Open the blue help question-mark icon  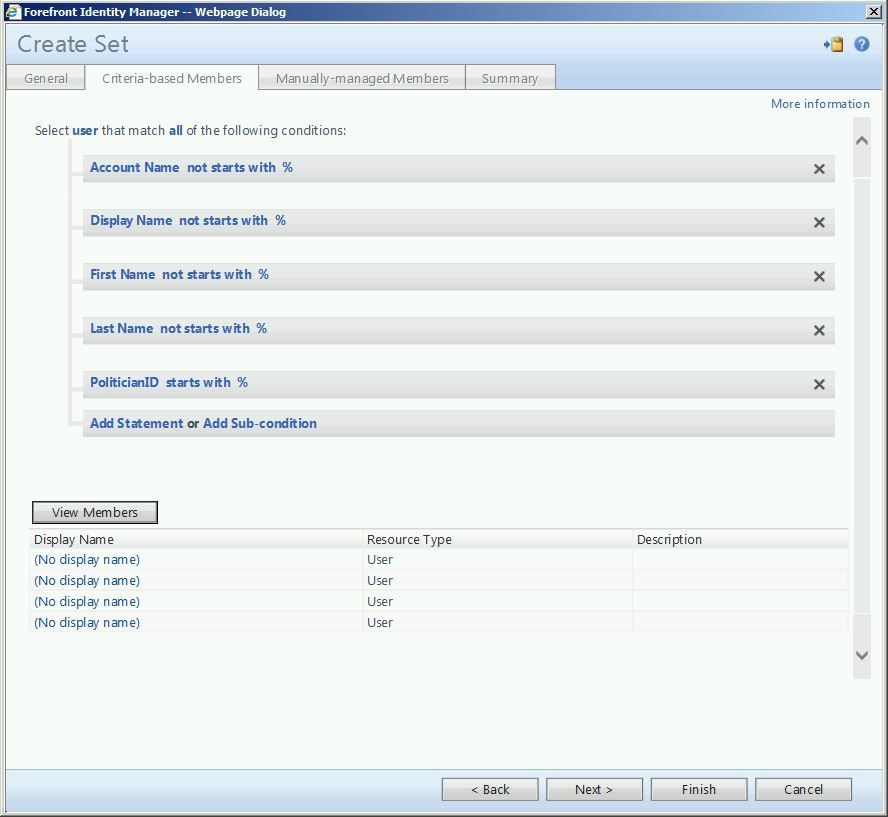tap(861, 44)
